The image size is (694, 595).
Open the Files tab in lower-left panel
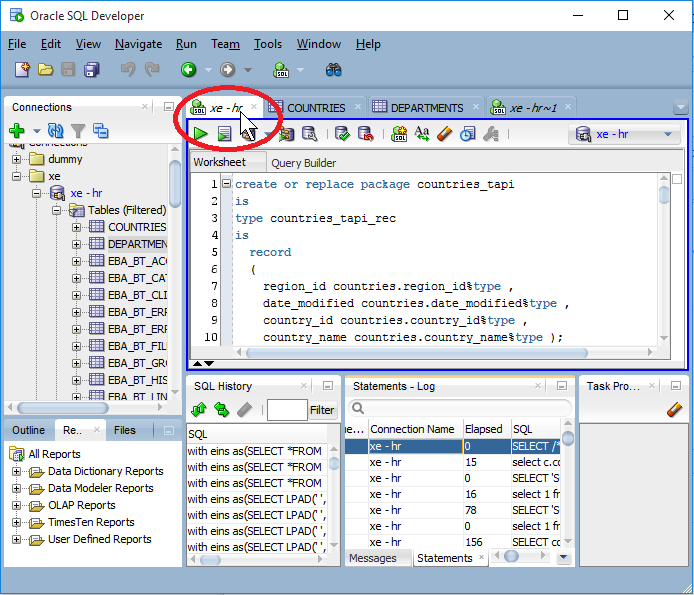tap(124, 430)
